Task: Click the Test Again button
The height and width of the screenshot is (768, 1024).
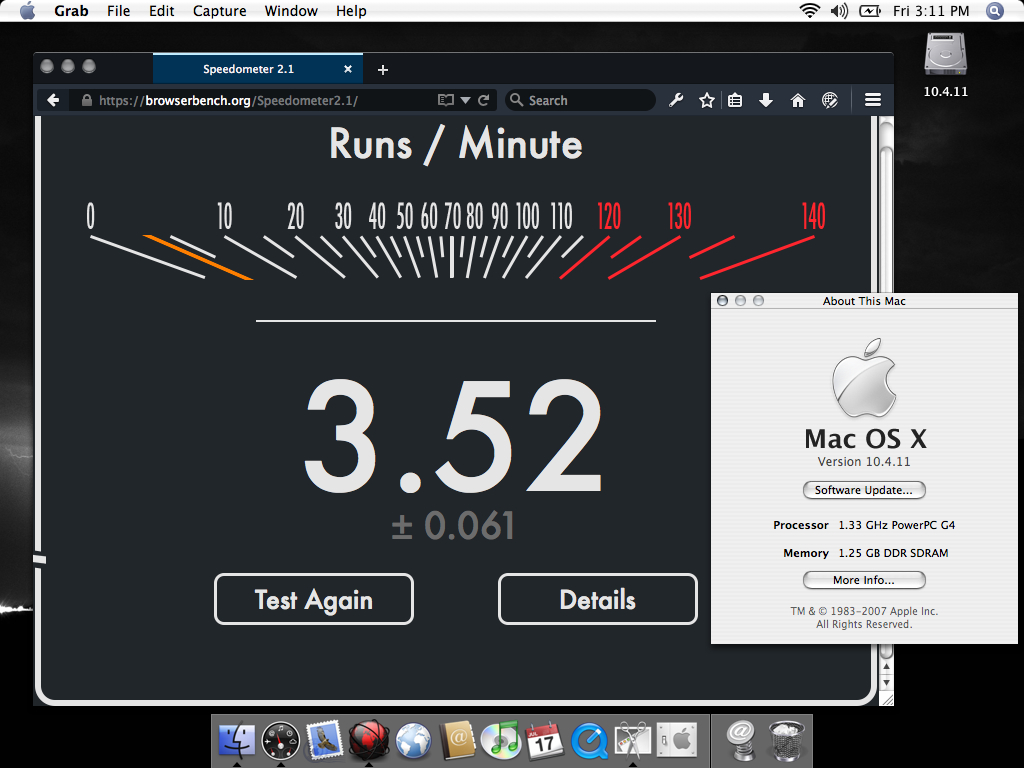Action: coord(314,599)
